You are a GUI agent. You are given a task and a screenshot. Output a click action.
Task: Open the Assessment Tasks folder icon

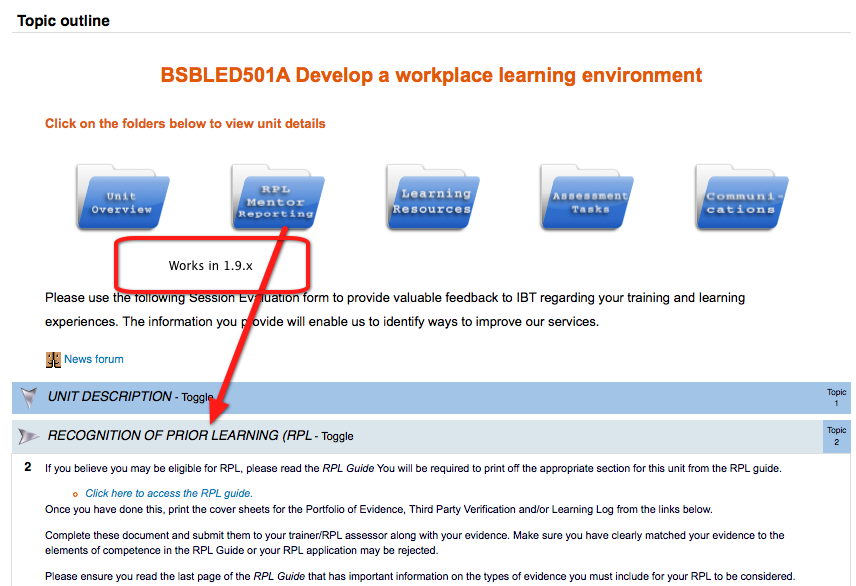tap(587, 197)
